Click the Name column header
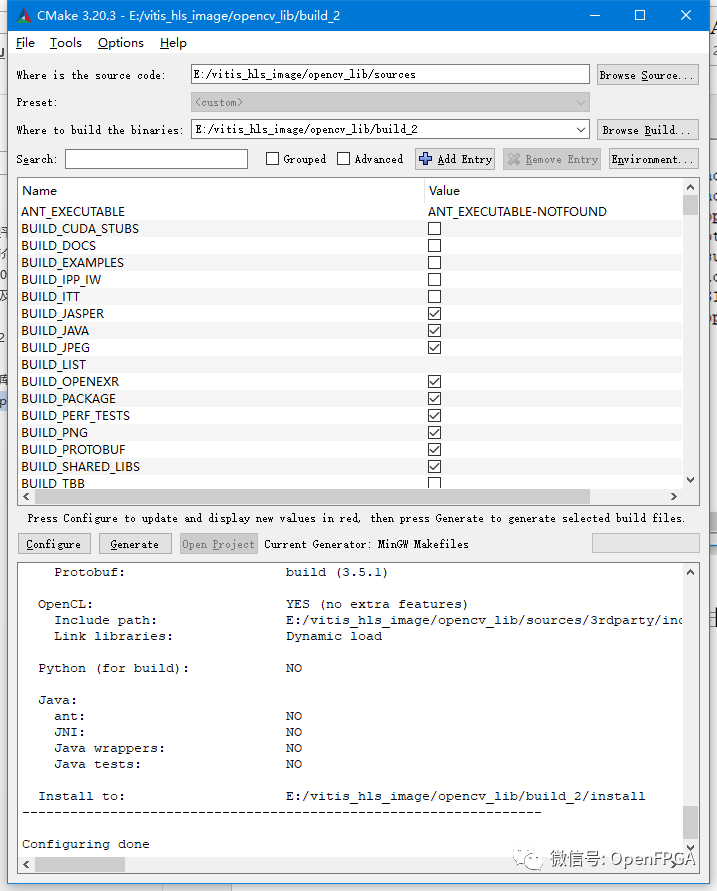Image resolution: width=717 pixels, height=891 pixels. pos(40,191)
